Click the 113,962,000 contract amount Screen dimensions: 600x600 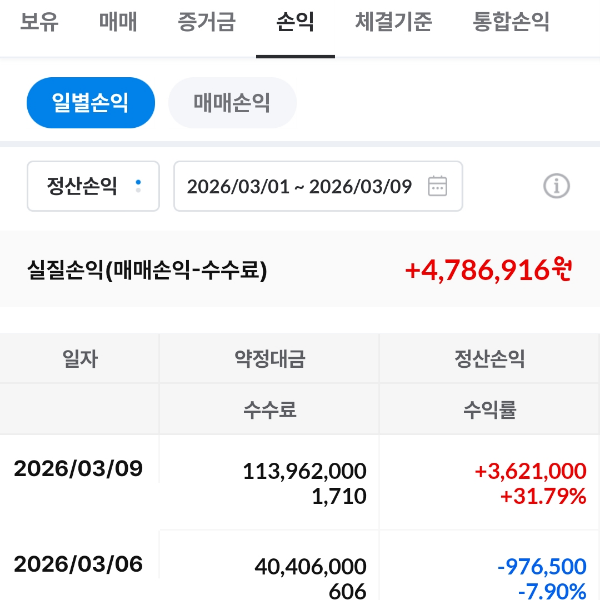coord(304,471)
